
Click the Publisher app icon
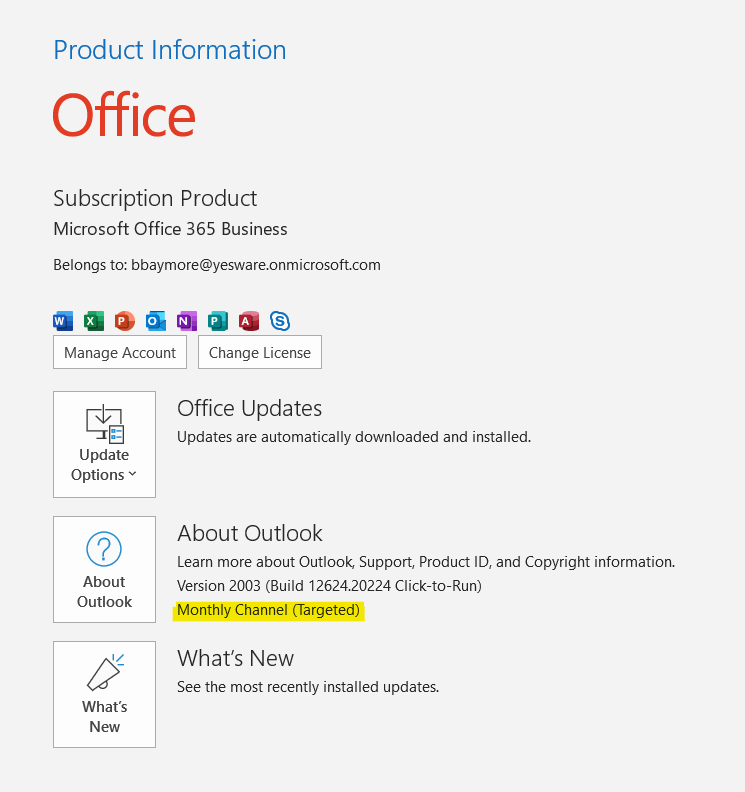[x=218, y=321]
